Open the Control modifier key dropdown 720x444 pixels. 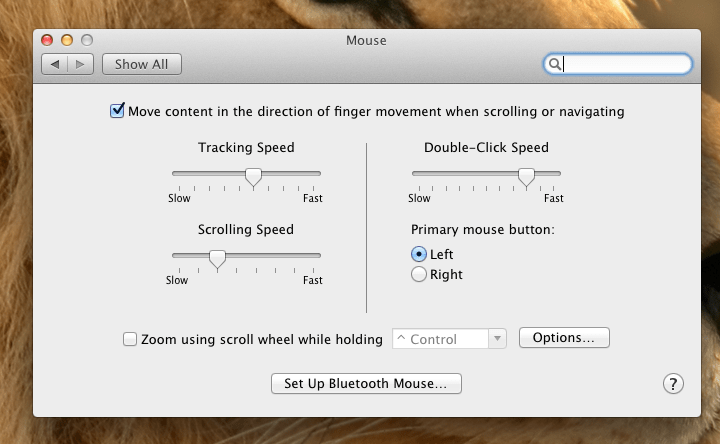coord(451,339)
